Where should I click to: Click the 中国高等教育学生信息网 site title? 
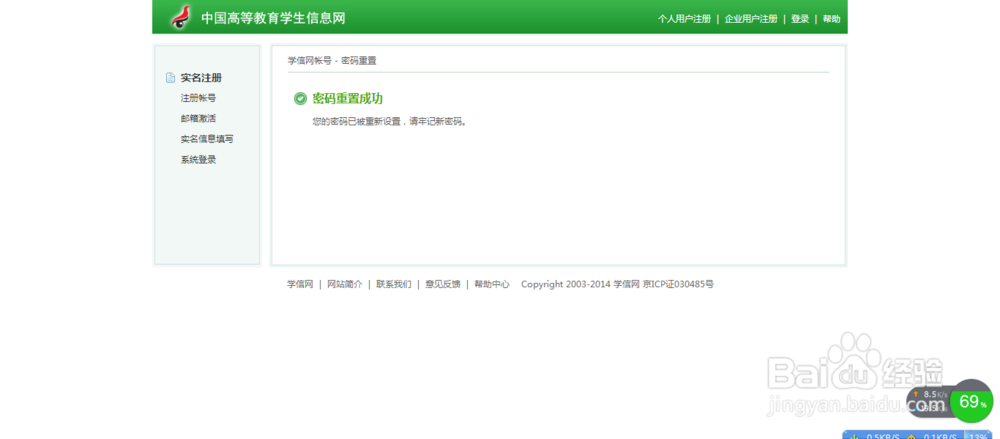273,18
